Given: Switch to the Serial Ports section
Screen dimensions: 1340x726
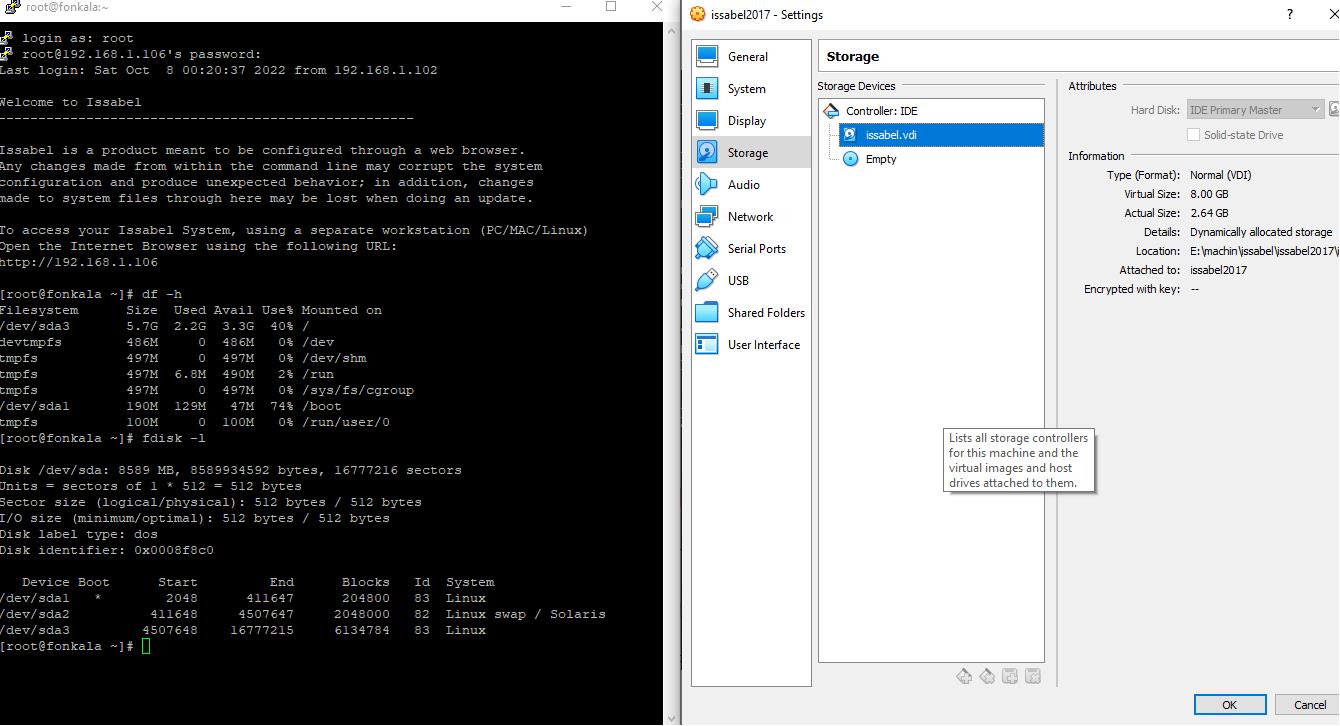Looking at the screenshot, I should point(756,249).
